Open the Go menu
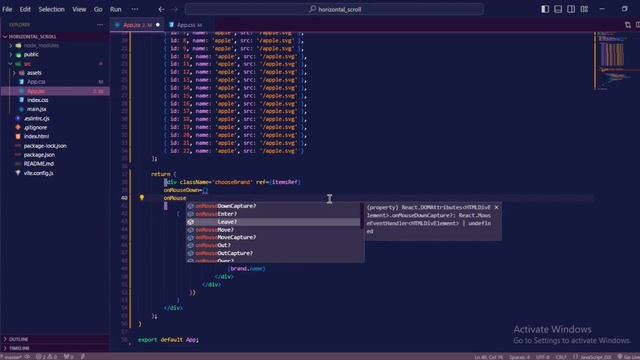This screenshot has width=640, height=360. click(98, 9)
